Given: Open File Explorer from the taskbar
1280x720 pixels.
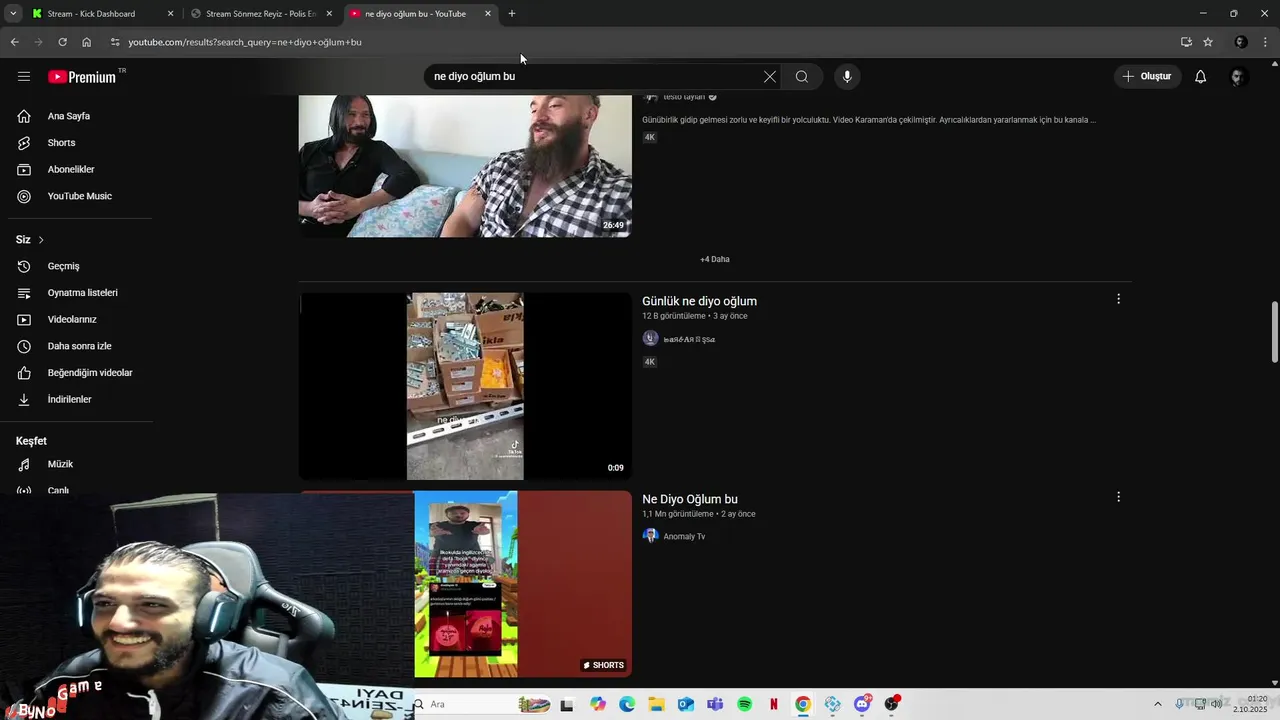Looking at the screenshot, I should (656, 704).
